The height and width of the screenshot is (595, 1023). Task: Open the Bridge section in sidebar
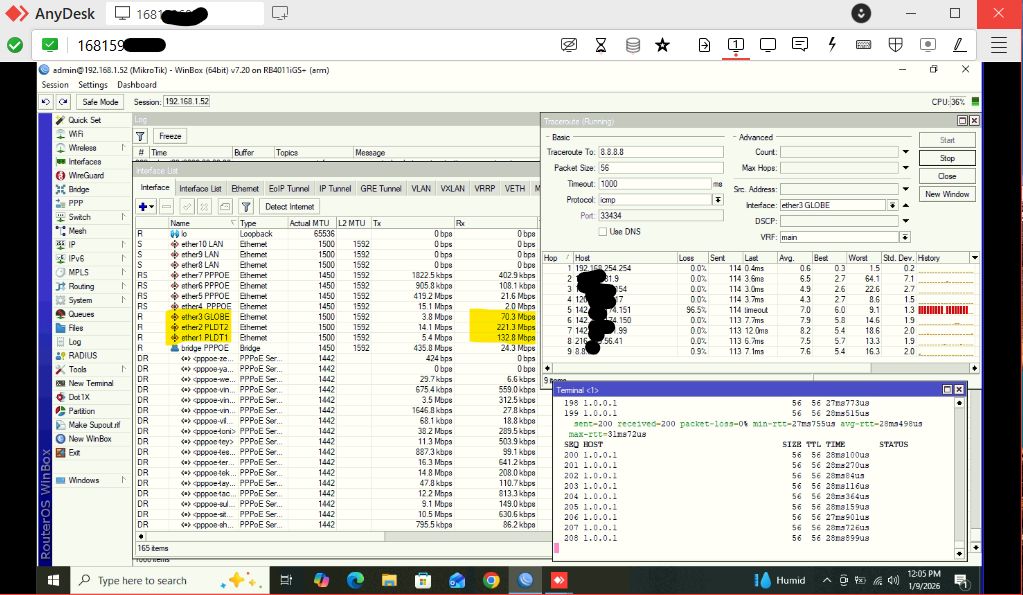[x=78, y=189]
